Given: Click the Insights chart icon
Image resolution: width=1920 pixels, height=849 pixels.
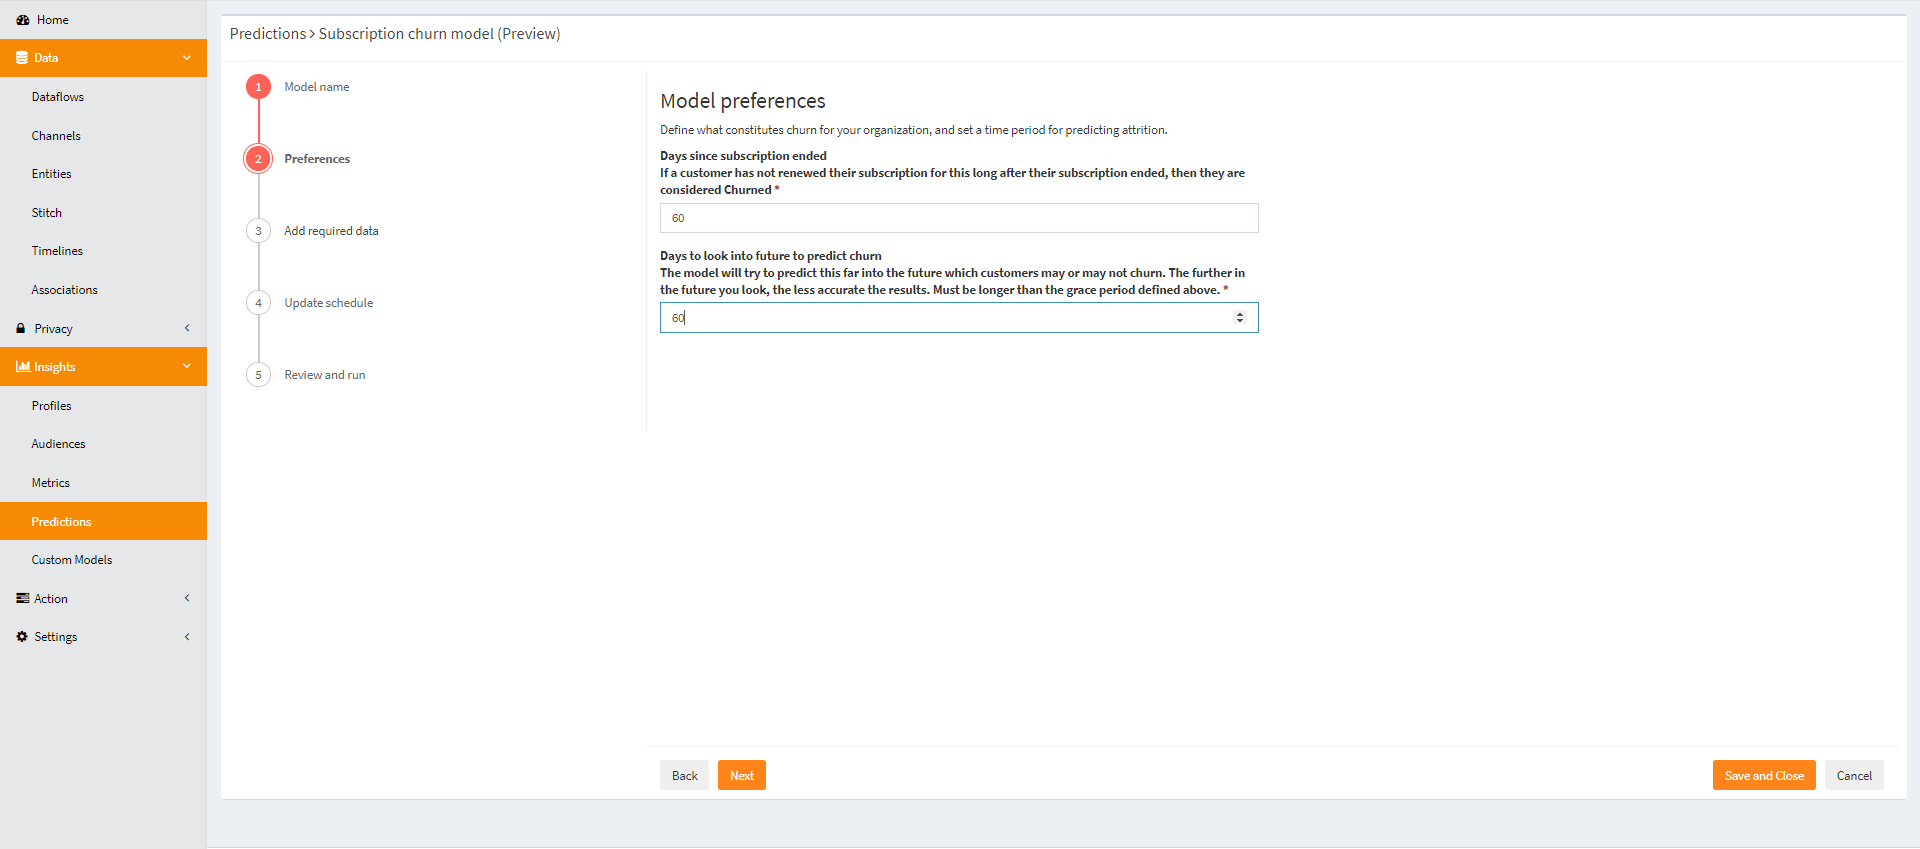Looking at the screenshot, I should (x=23, y=367).
